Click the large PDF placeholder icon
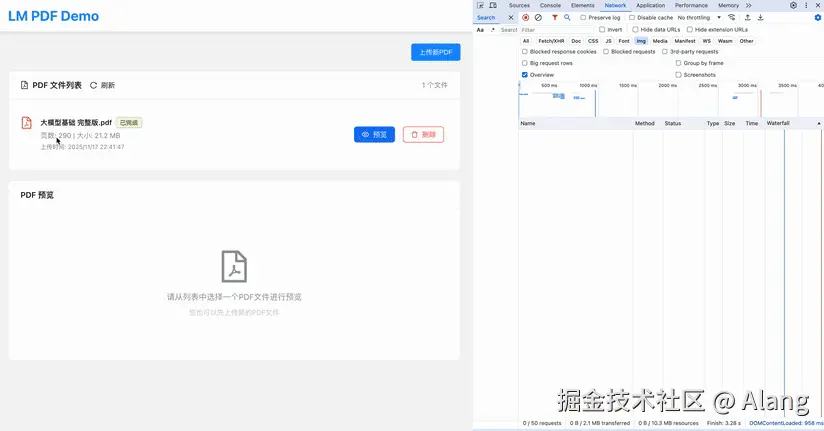 pyautogui.click(x=234, y=266)
